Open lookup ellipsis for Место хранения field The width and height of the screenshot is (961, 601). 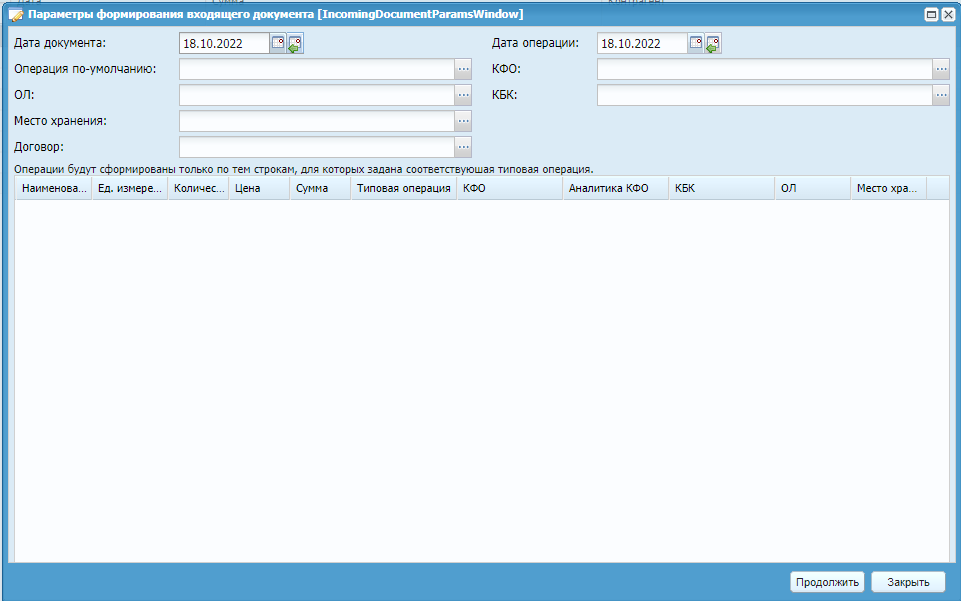click(463, 121)
